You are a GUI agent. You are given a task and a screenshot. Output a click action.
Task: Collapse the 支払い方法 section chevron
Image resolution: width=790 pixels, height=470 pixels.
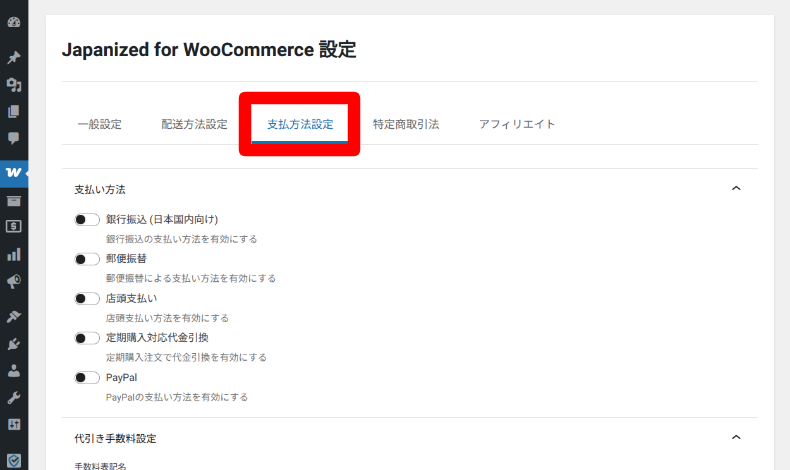pos(736,188)
